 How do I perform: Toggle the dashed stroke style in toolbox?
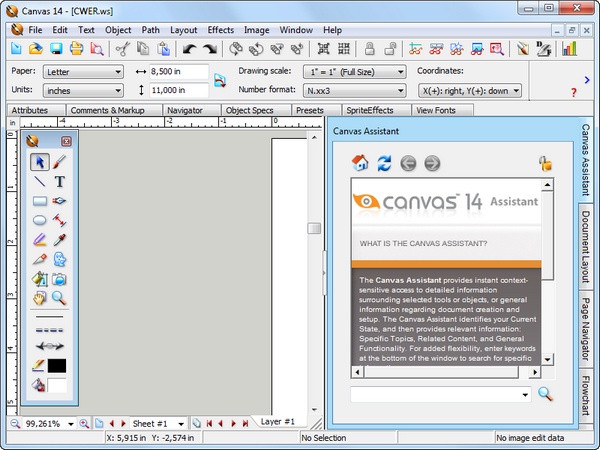click(x=49, y=330)
